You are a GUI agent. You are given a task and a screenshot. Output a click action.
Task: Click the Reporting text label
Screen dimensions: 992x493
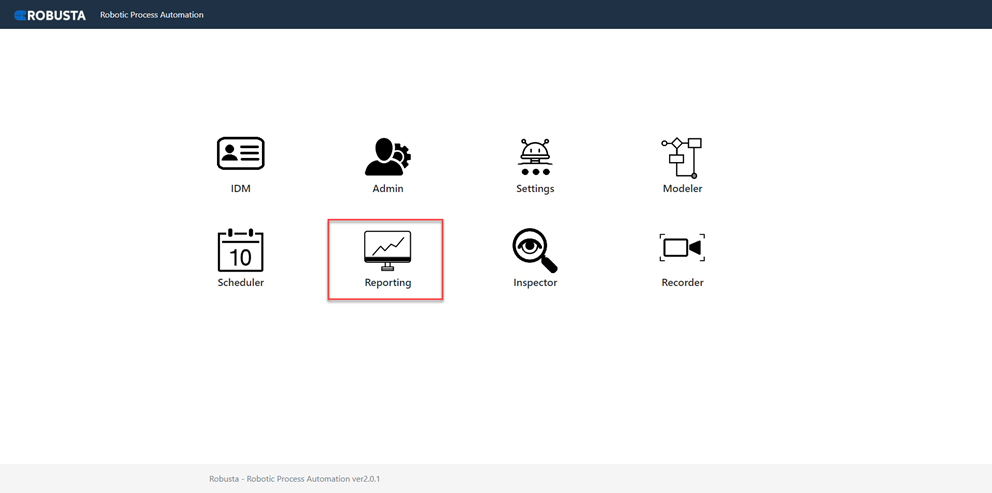[x=388, y=283]
